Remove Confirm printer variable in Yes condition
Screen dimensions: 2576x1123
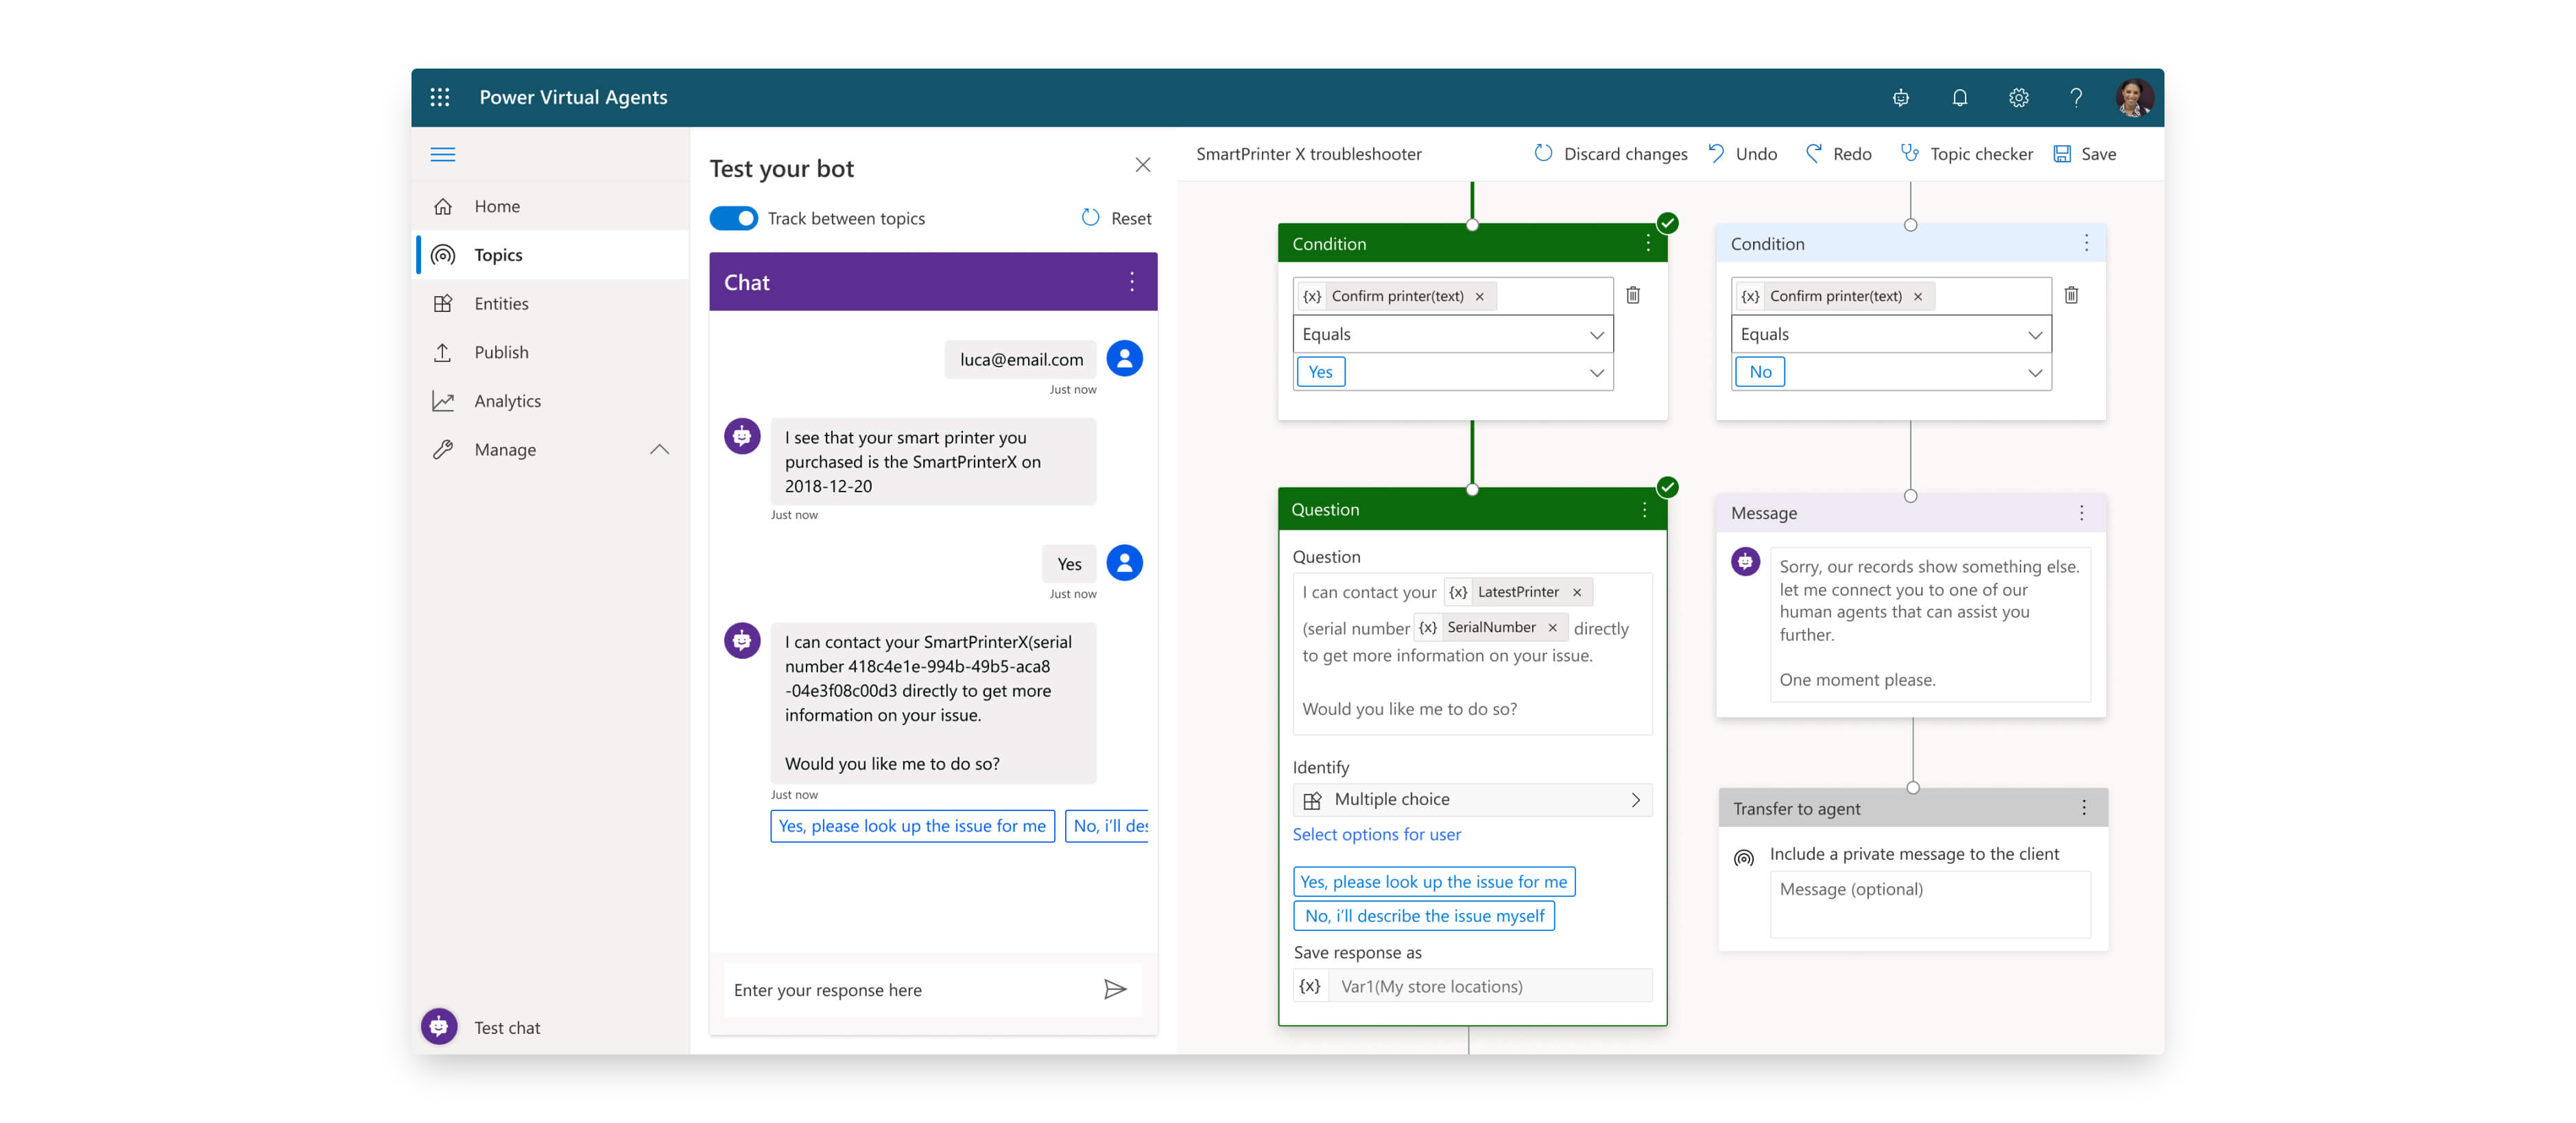click(1479, 296)
